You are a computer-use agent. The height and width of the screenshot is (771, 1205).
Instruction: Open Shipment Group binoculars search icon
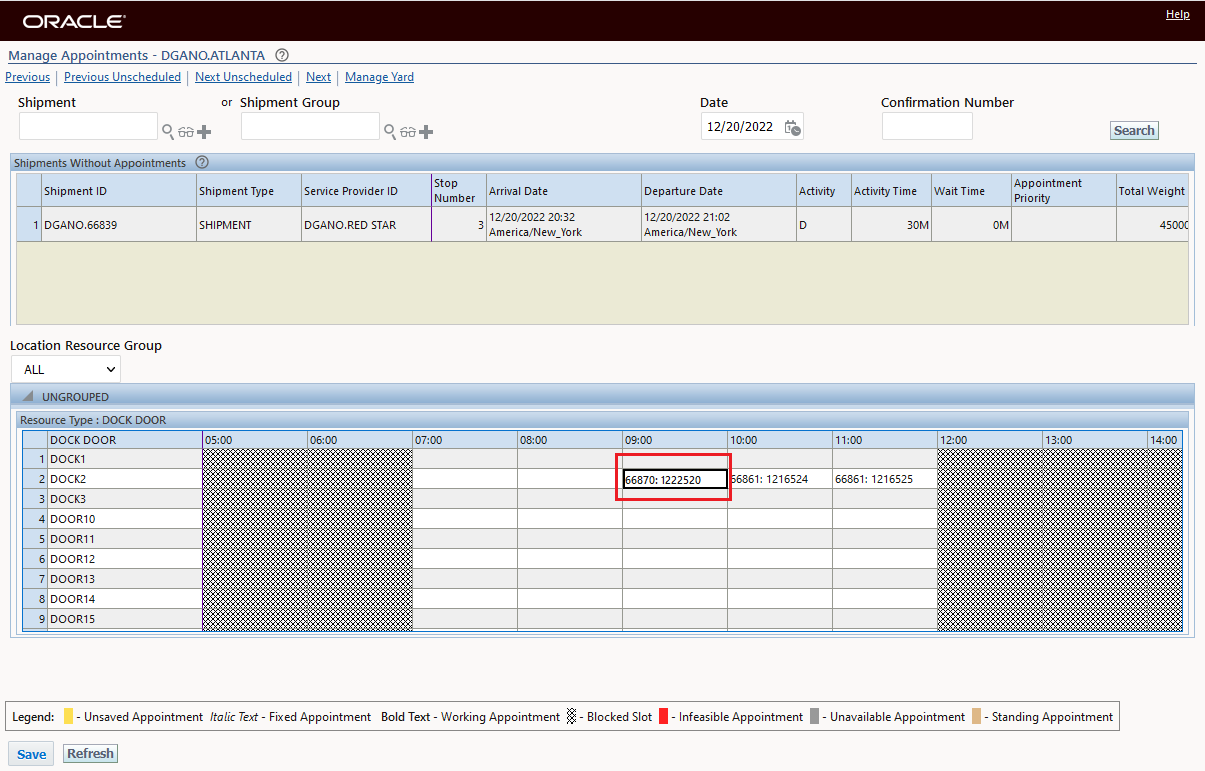point(408,131)
